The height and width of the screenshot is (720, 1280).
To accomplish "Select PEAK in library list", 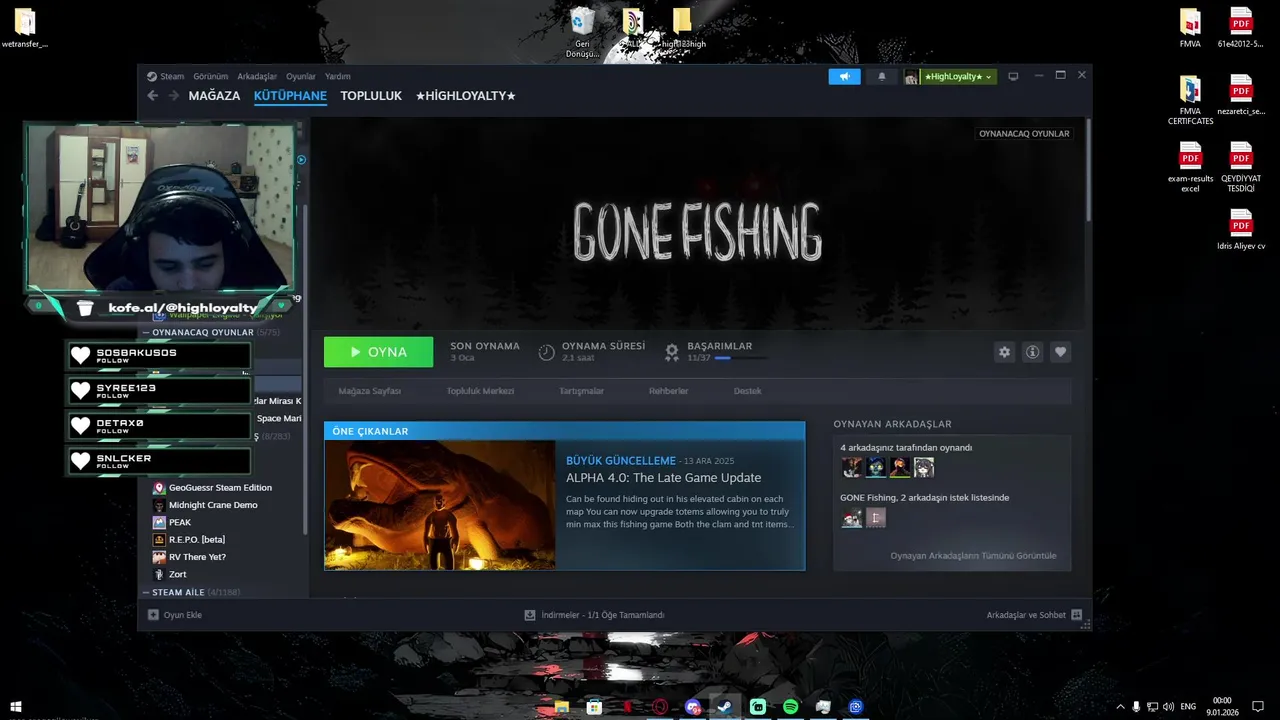I will pos(179,522).
